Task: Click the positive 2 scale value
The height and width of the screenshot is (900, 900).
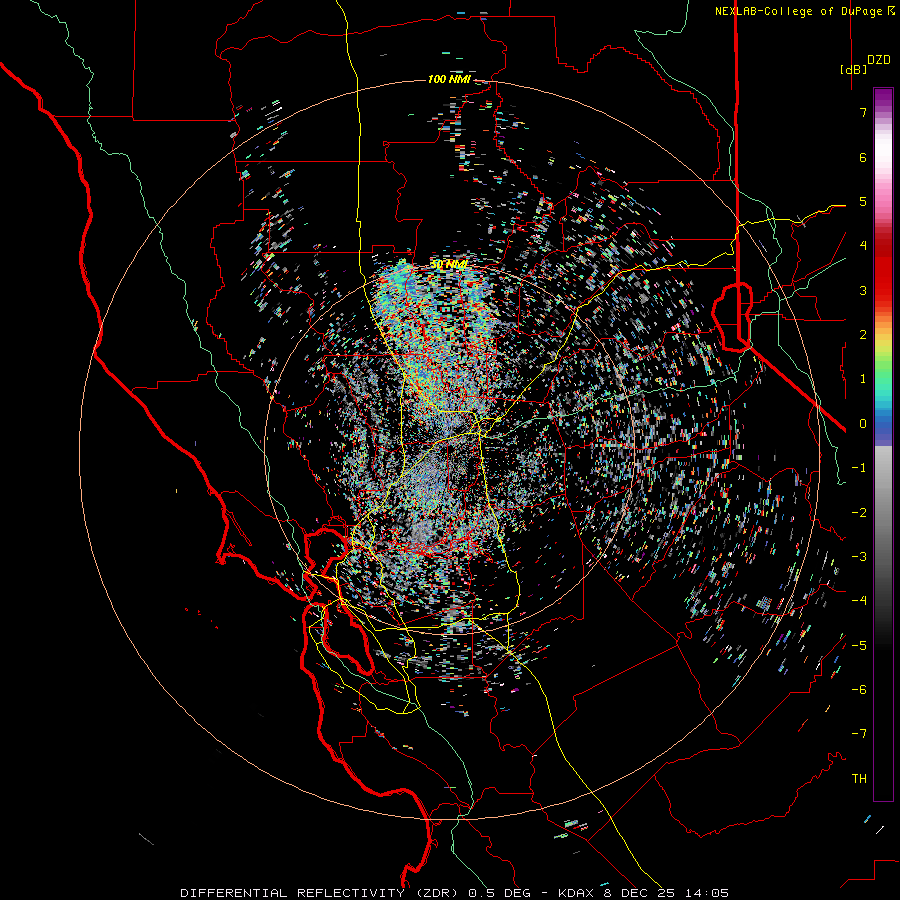Action: click(863, 335)
